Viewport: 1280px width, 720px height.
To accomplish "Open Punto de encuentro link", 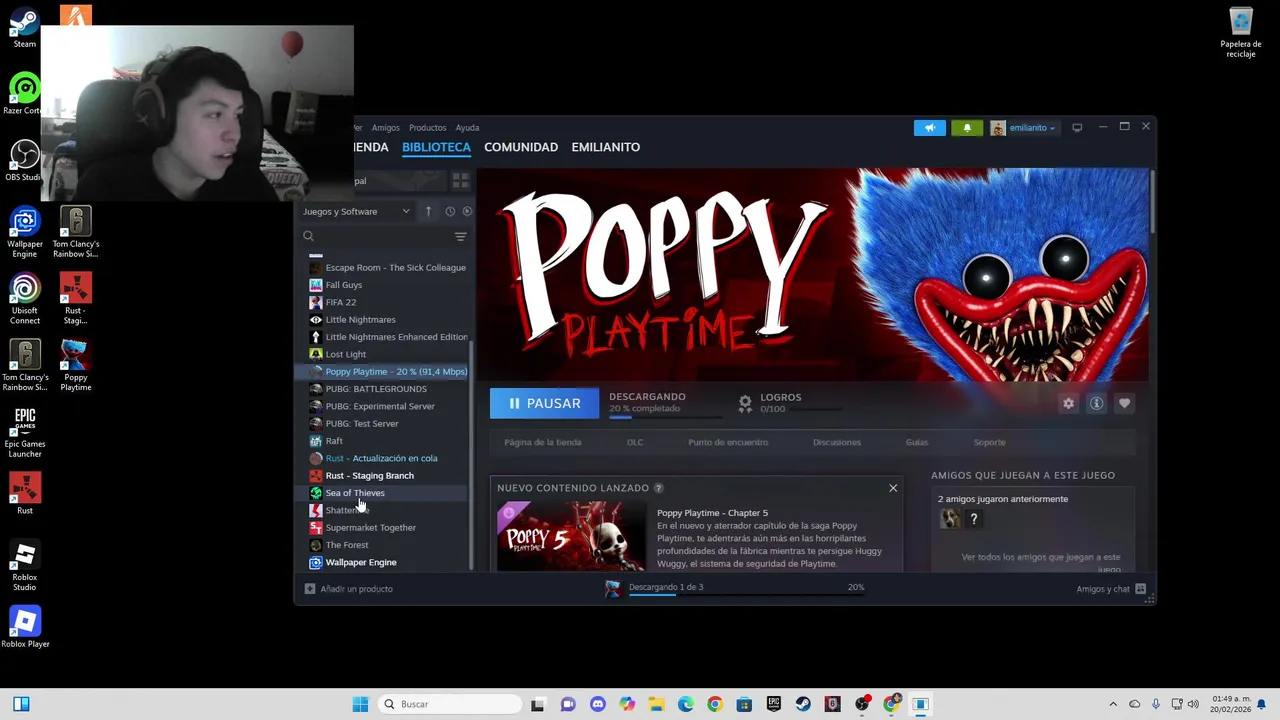I will pos(728,442).
